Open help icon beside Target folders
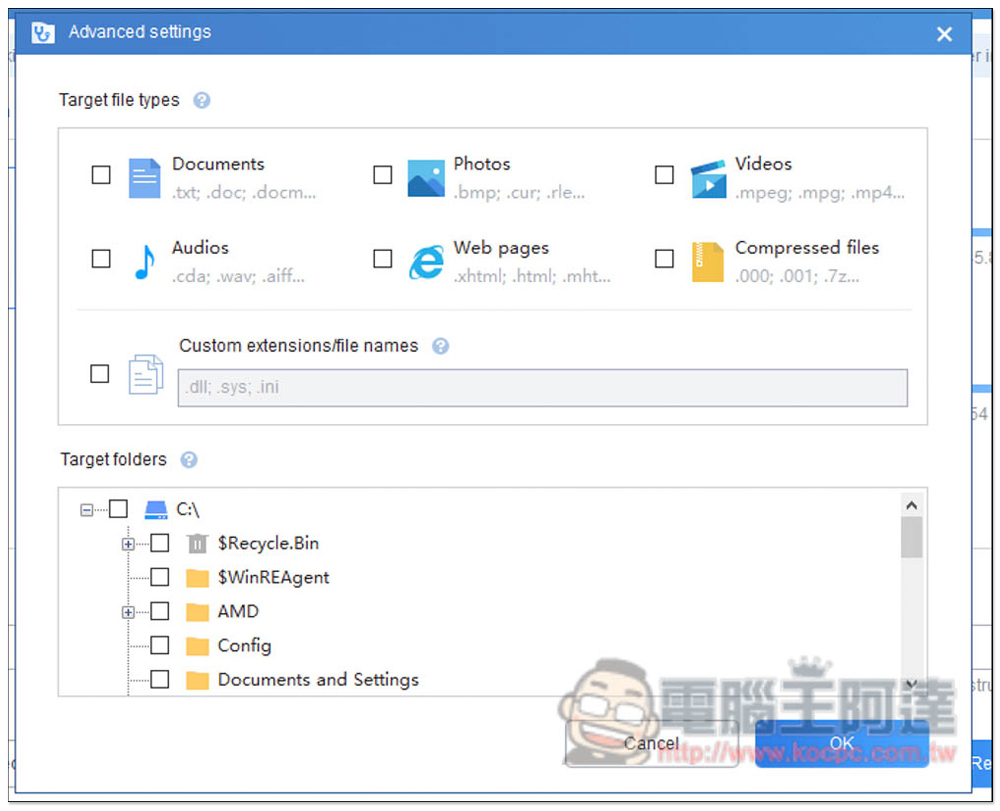The image size is (1000, 811). (189, 460)
